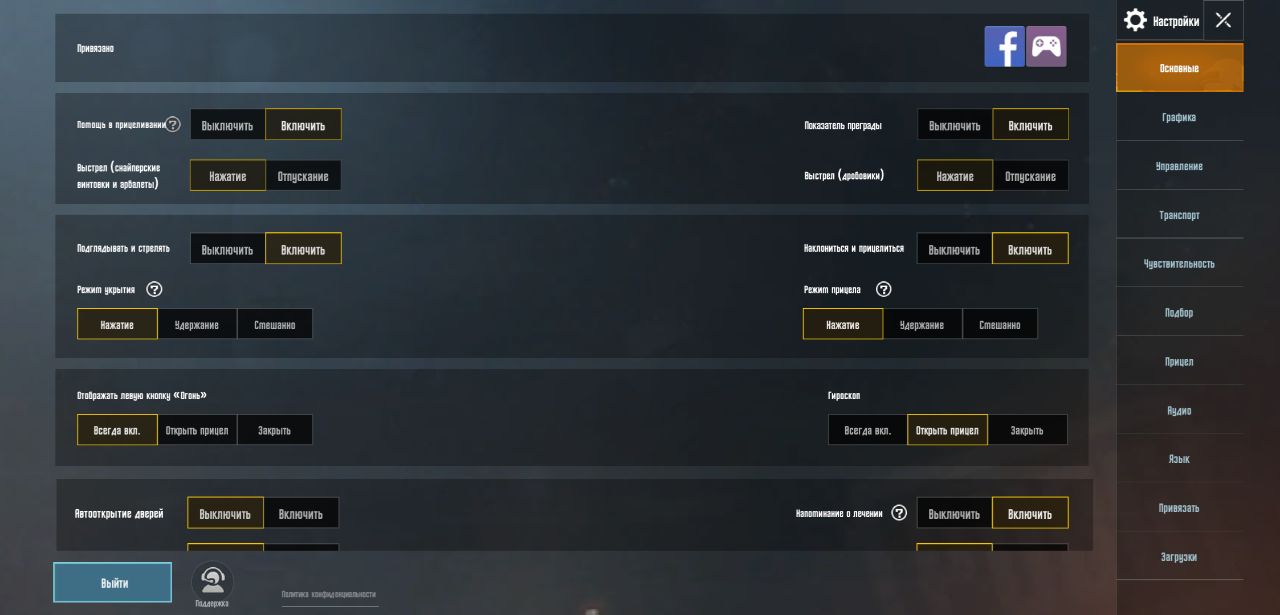Choose Смешанно for Режим прицела
The height and width of the screenshot is (615, 1280).
pos(1000,324)
